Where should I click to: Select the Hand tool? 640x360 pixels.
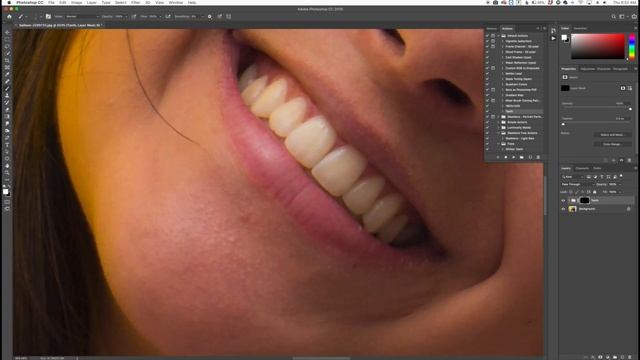click(x=7, y=166)
